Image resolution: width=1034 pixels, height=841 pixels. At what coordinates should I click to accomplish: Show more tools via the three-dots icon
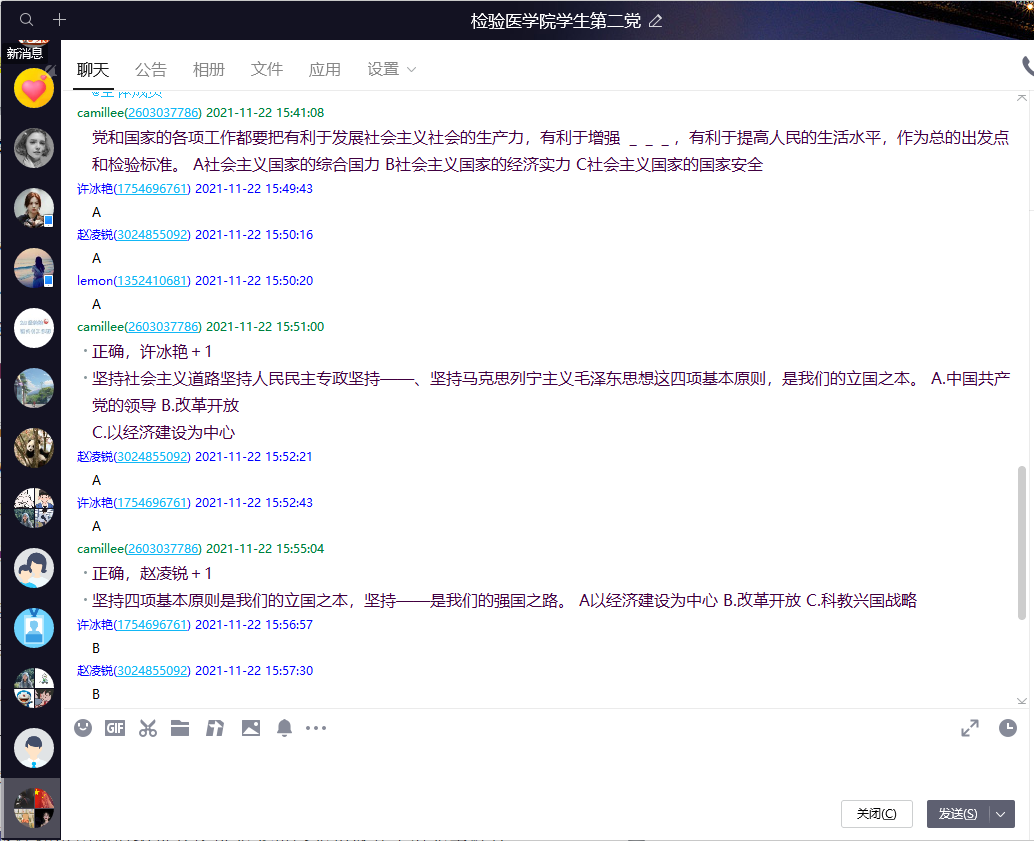(x=316, y=728)
